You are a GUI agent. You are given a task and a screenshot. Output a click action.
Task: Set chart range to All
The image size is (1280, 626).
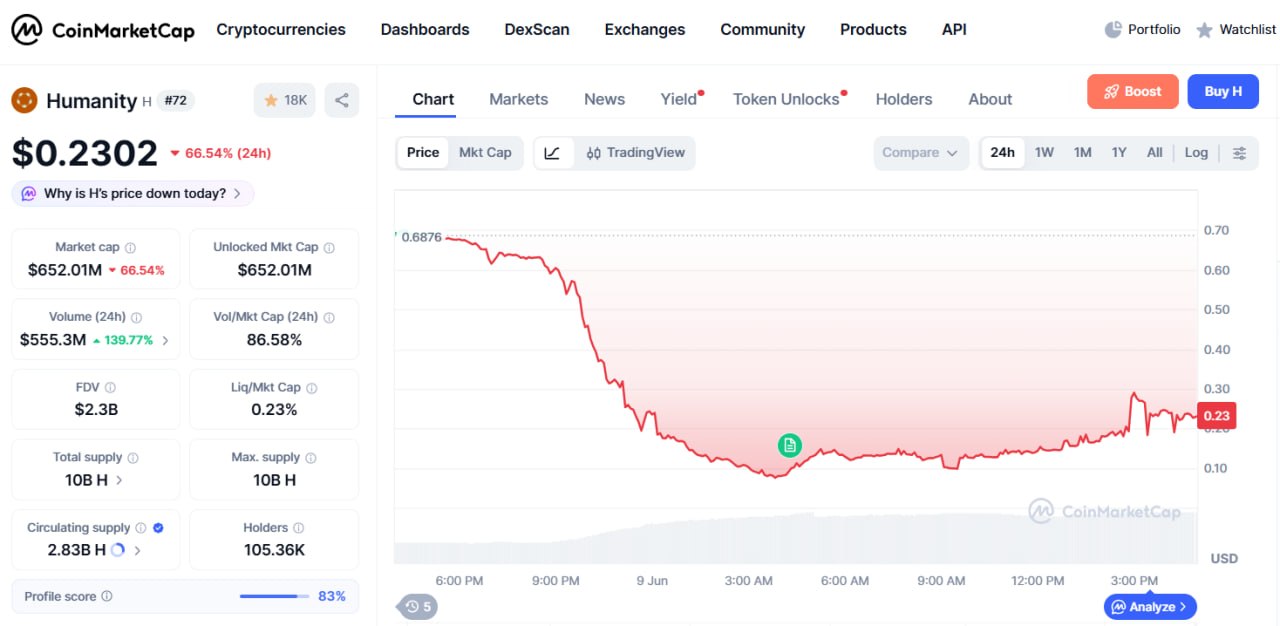click(x=1155, y=153)
